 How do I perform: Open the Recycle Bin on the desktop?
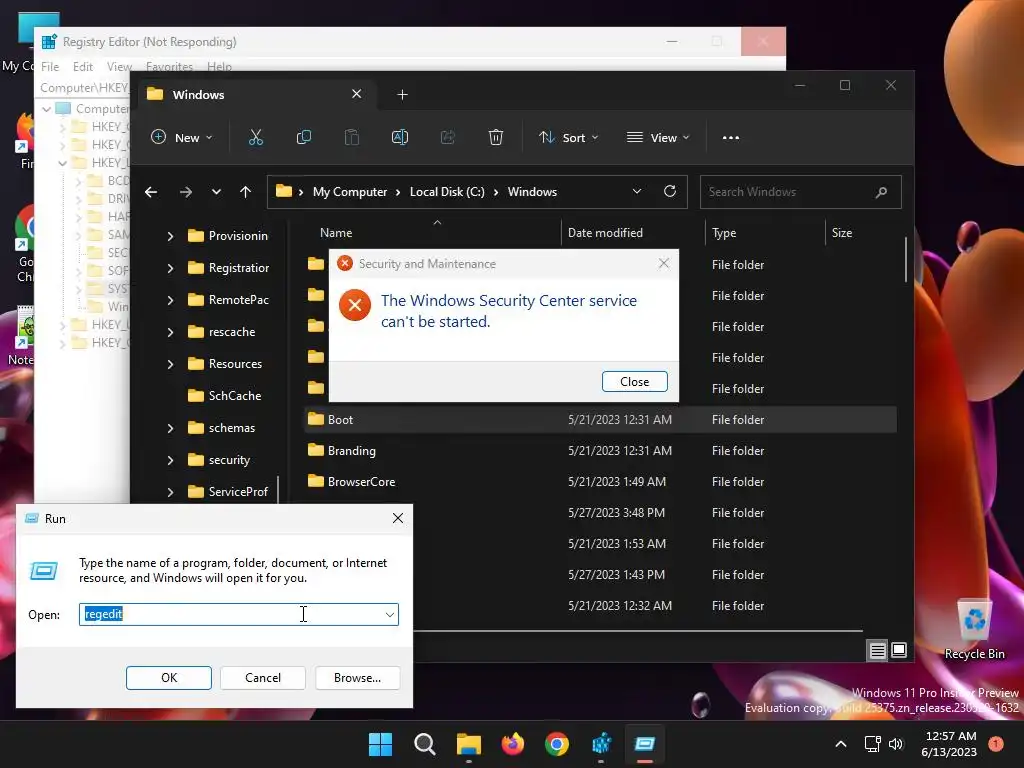pyautogui.click(x=974, y=630)
